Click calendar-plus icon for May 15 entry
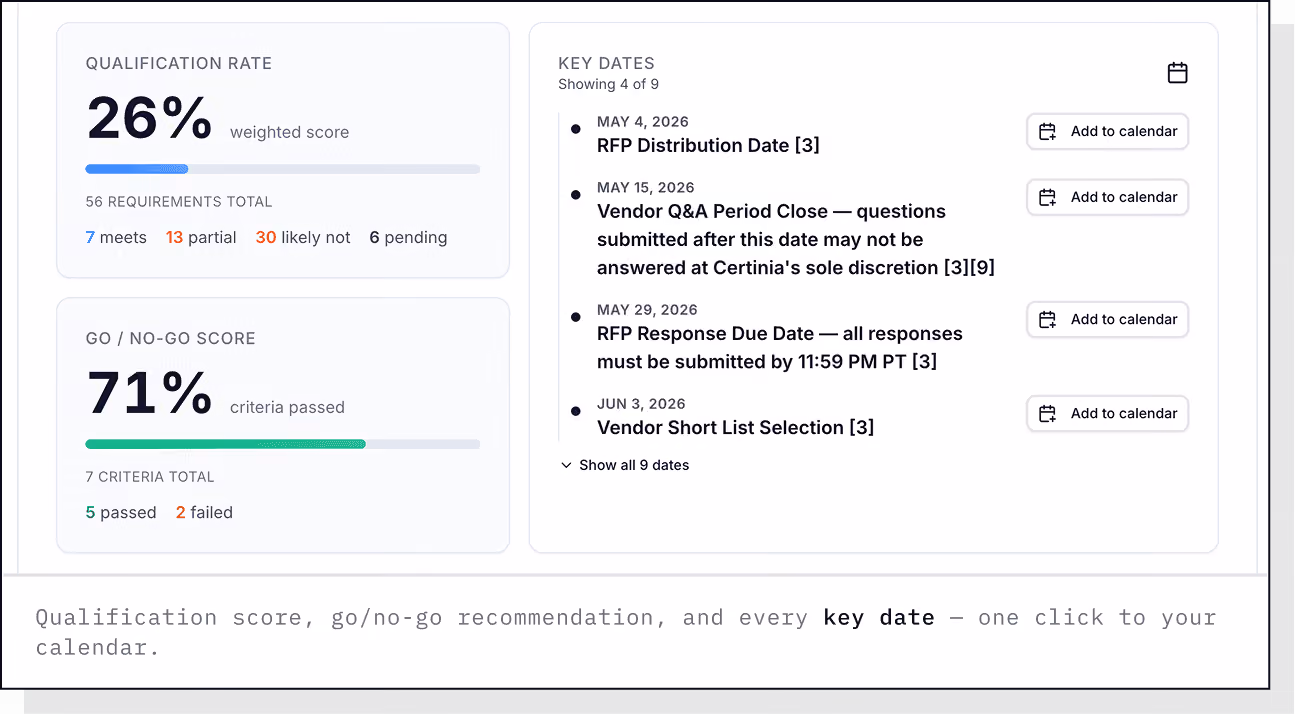 click(x=1047, y=197)
